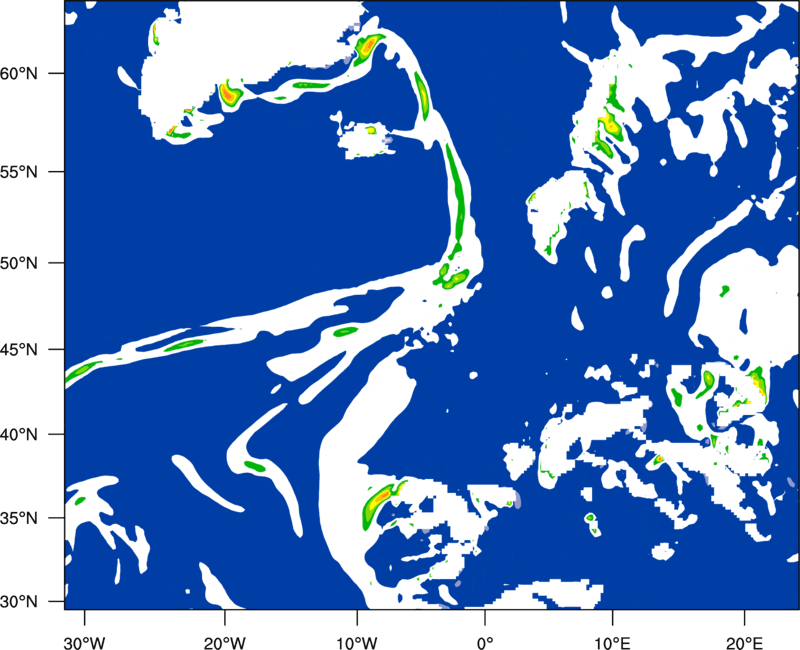This screenshot has height=650, width=800.
Task: Click the 10°W longitude label
Action: pos(356,643)
